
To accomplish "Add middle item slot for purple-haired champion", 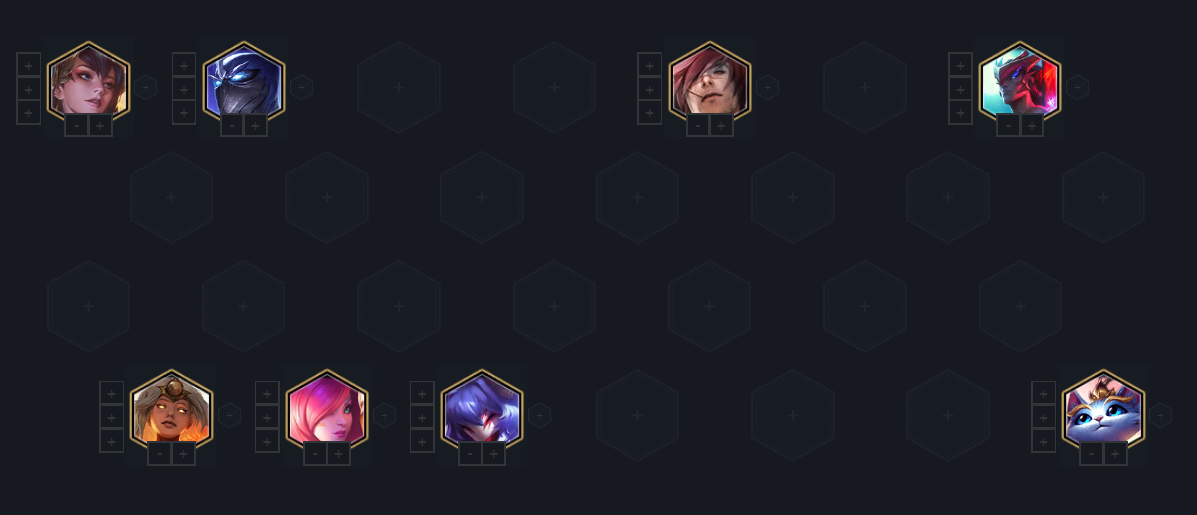I will (422, 417).
